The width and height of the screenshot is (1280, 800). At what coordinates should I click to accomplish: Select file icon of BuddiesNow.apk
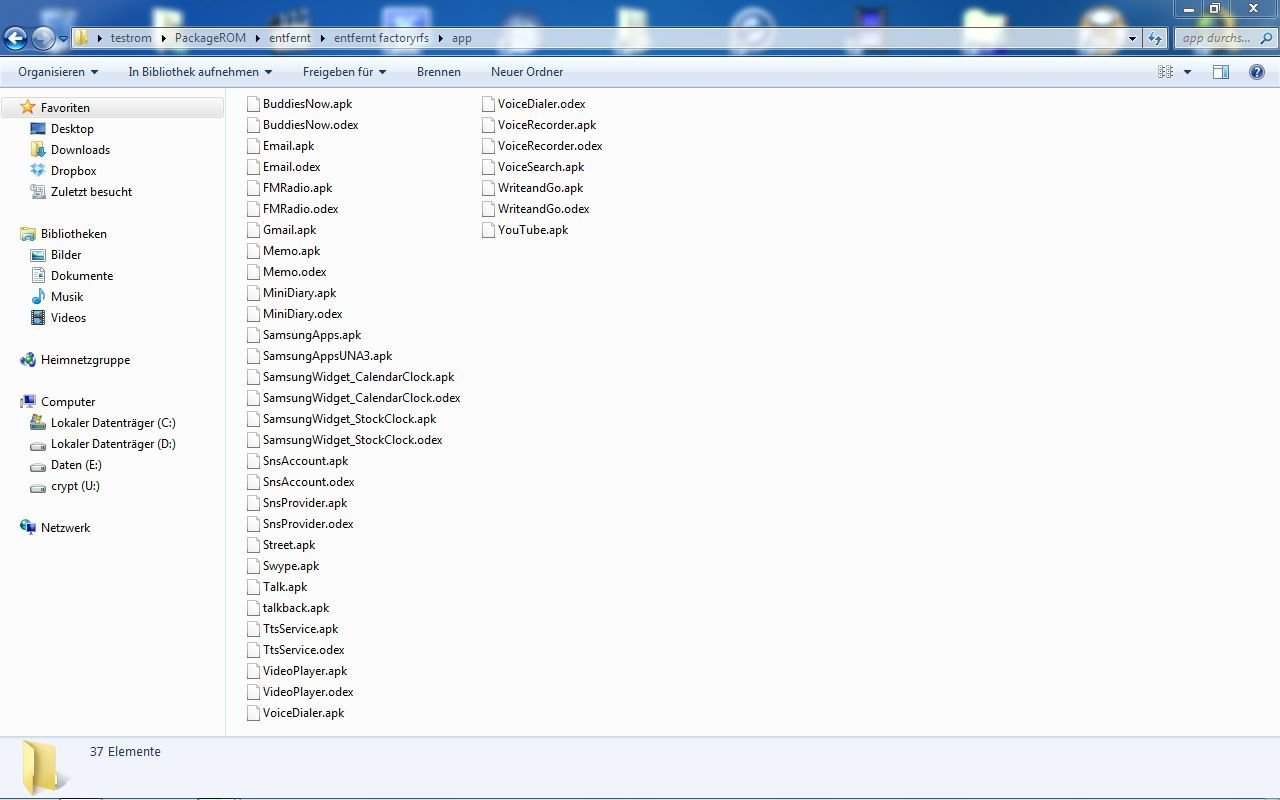coord(253,104)
